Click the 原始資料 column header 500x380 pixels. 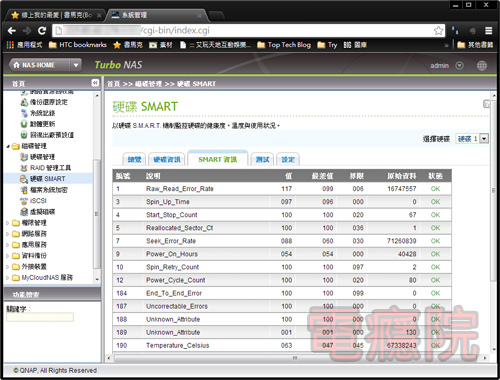(401, 176)
